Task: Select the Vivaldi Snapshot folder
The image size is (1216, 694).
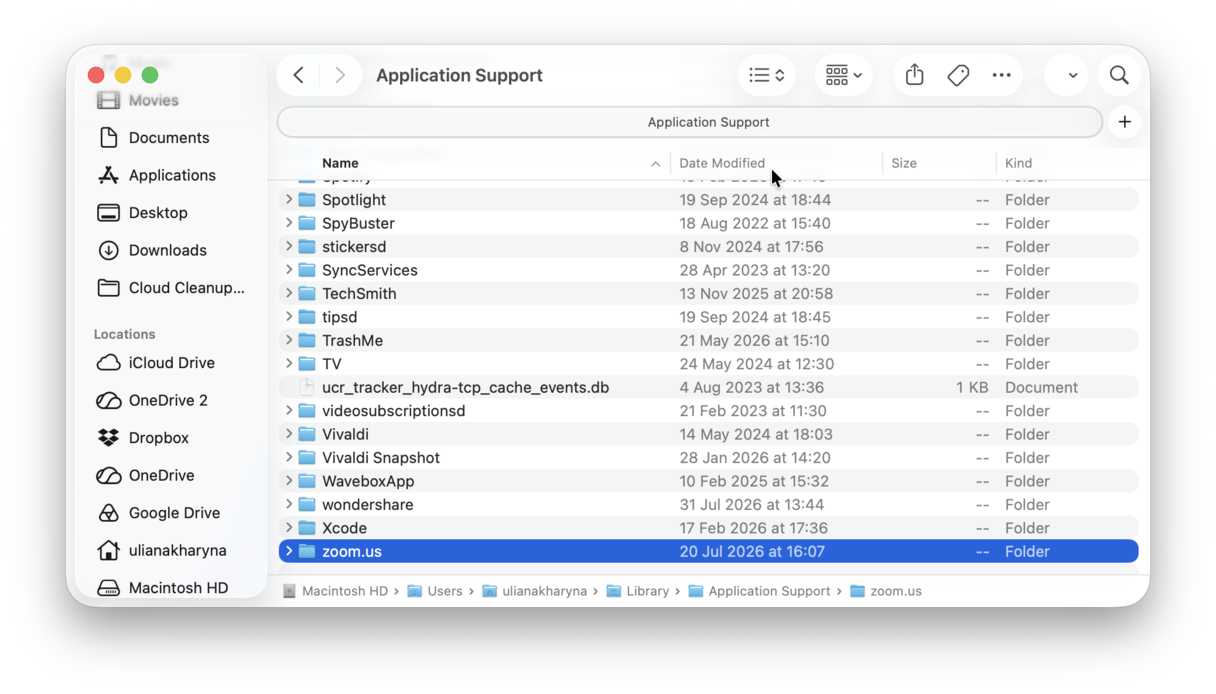Action: tap(708, 458)
